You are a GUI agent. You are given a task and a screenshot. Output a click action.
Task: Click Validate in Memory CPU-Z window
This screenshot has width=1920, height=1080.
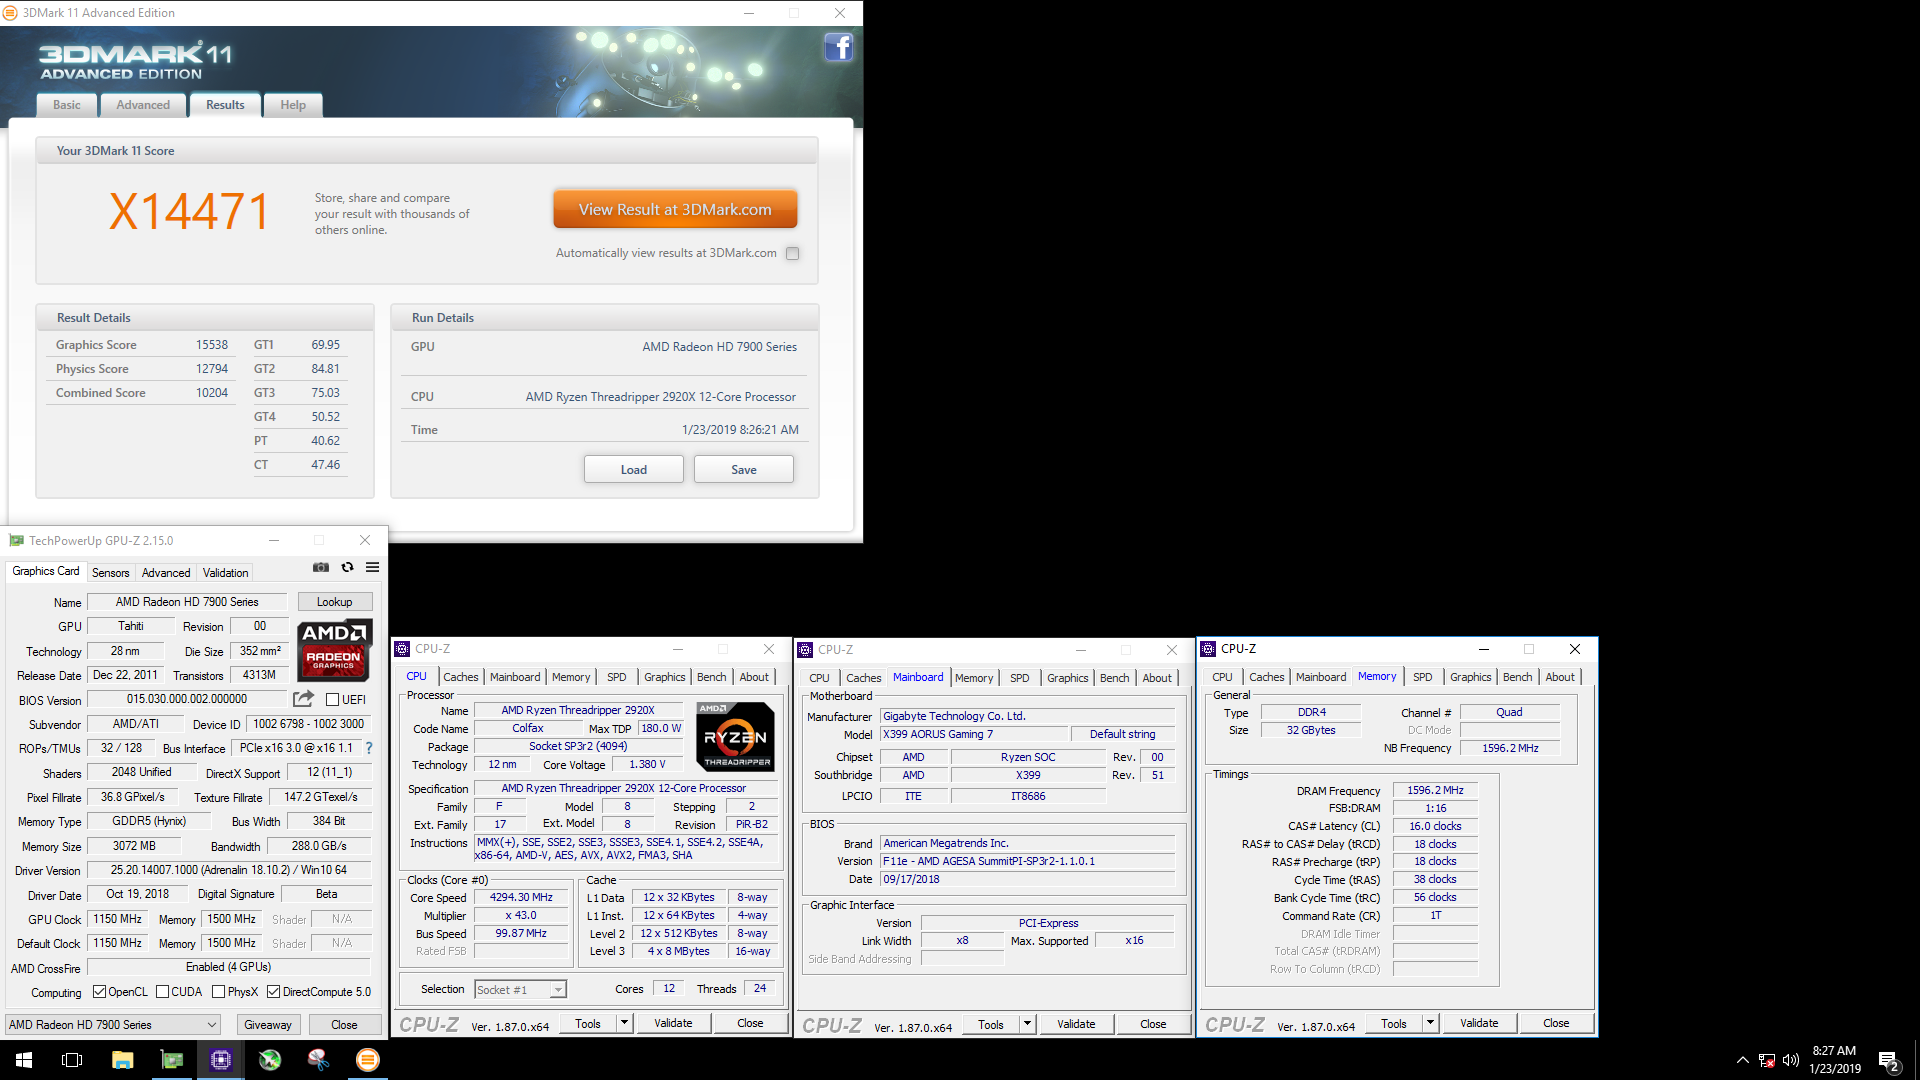[1479, 1023]
